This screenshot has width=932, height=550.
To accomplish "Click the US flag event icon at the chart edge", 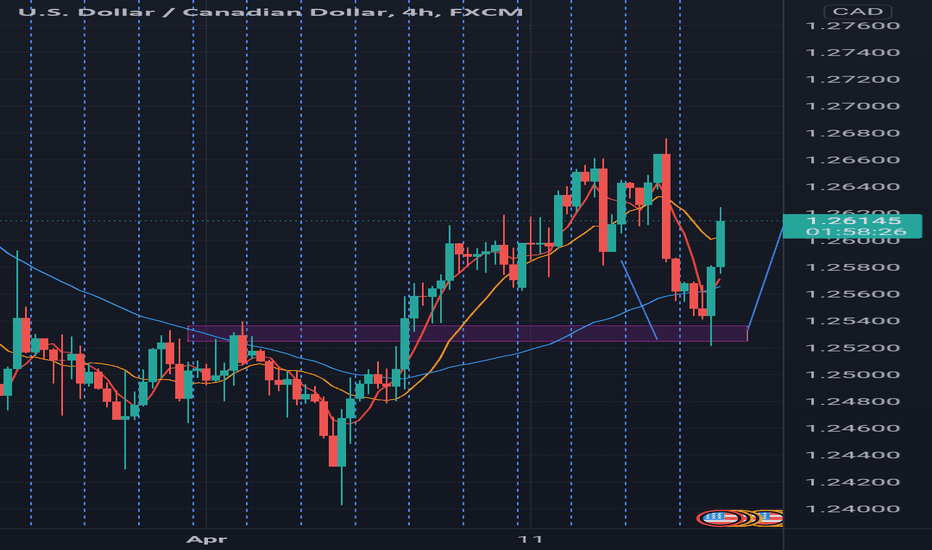I will 771,518.
